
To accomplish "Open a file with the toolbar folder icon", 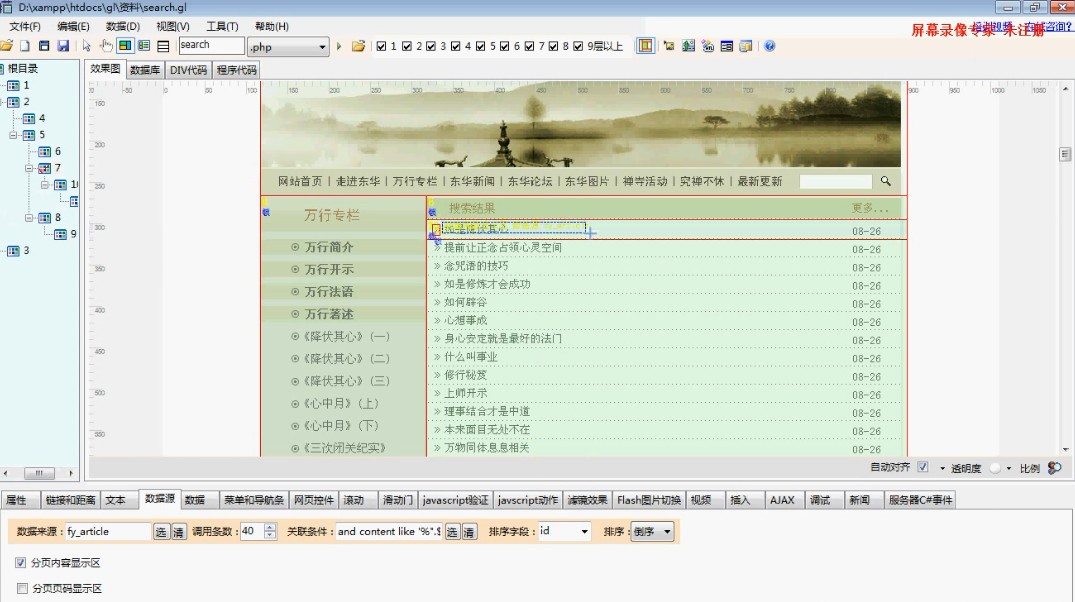I will click(x=7, y=46).
